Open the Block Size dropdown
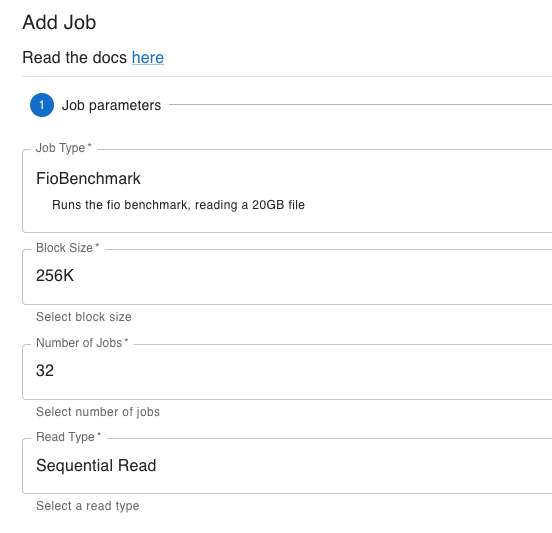 coord(287,277)
